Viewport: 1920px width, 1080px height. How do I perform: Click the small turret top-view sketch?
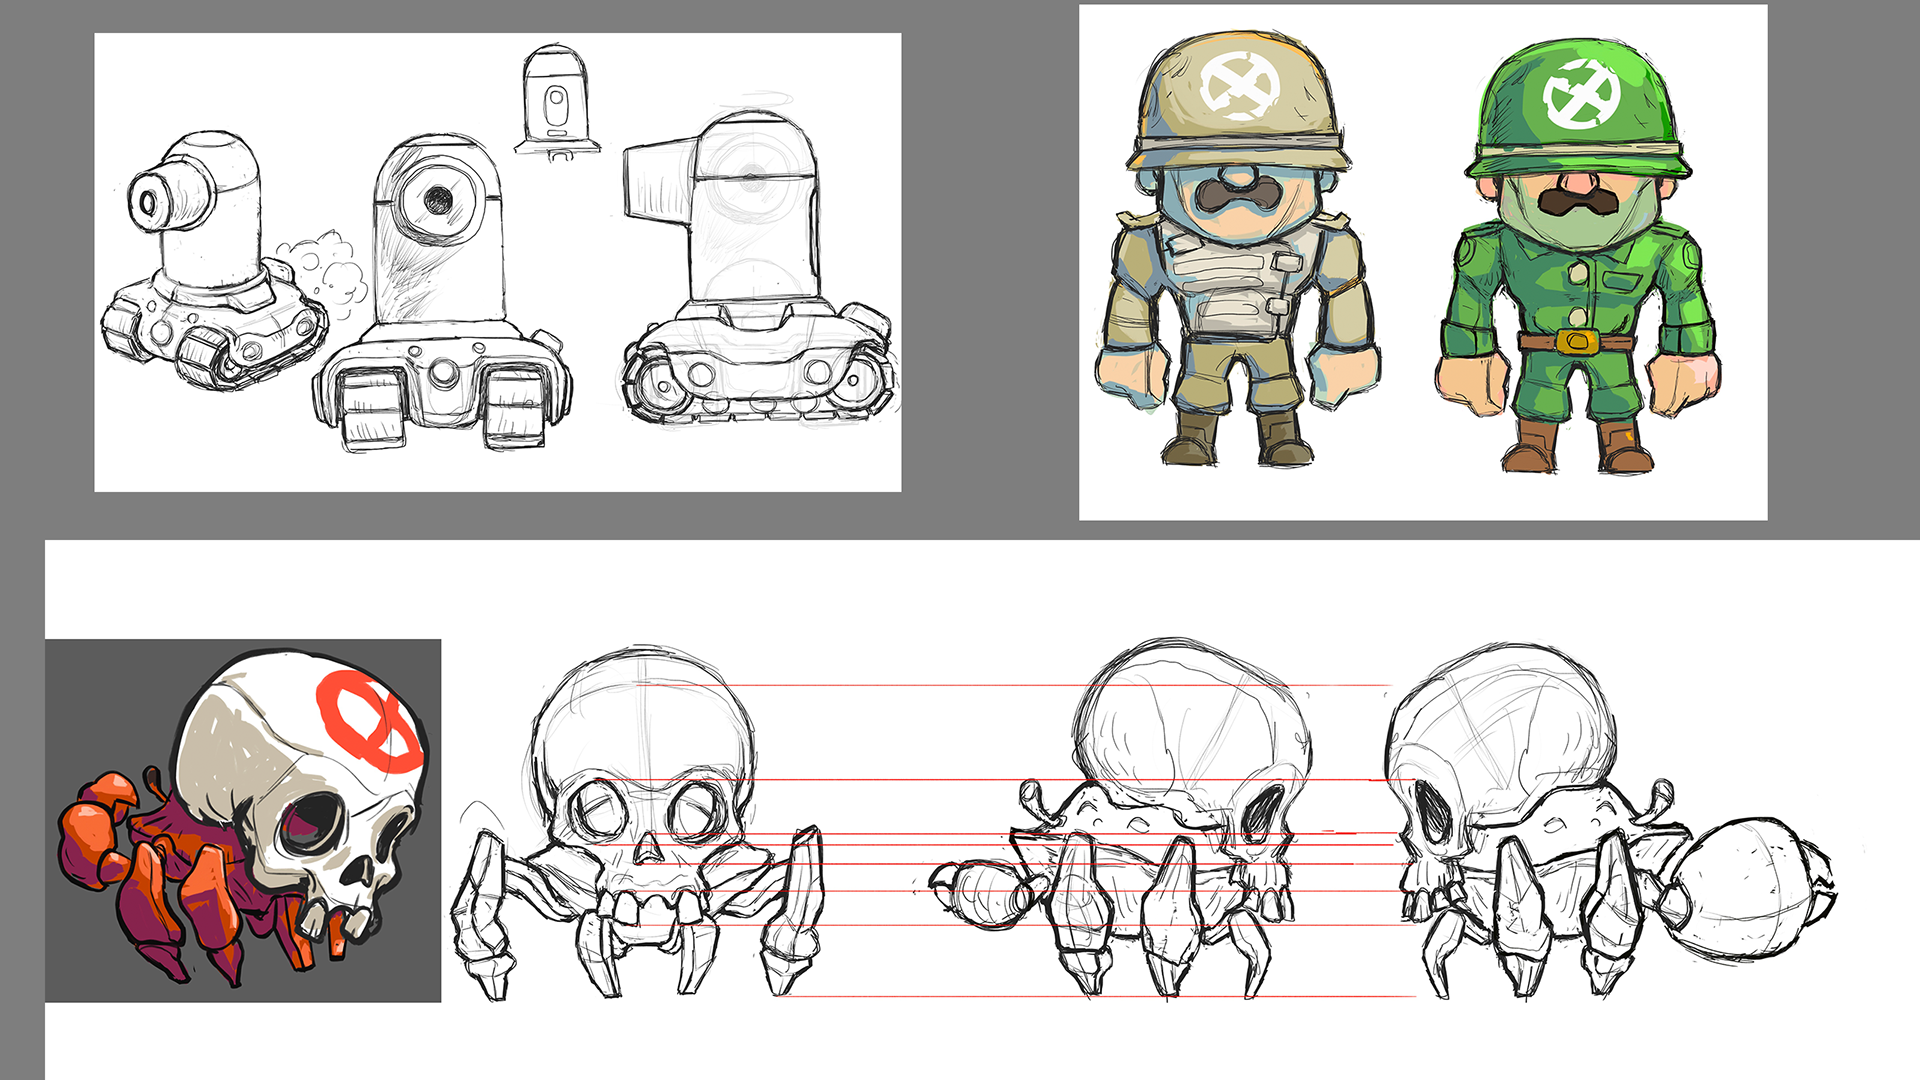click(556, 102)
